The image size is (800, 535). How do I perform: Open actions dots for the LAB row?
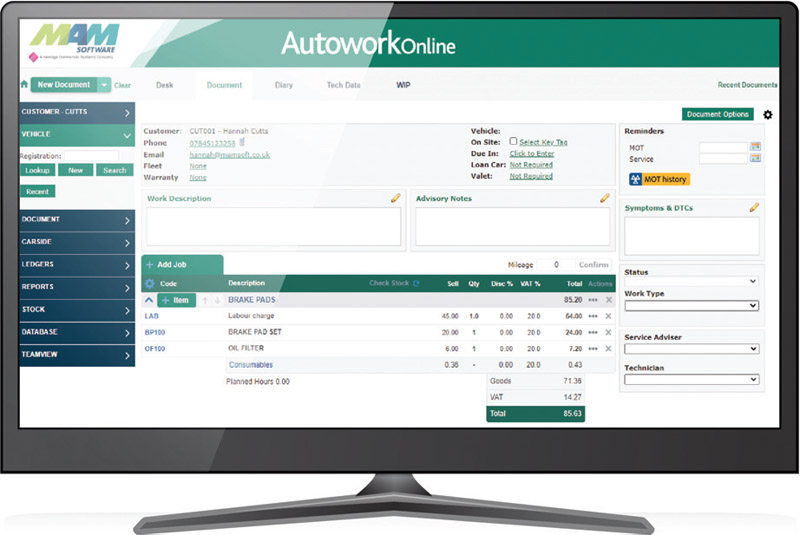[x=593, y=316]
